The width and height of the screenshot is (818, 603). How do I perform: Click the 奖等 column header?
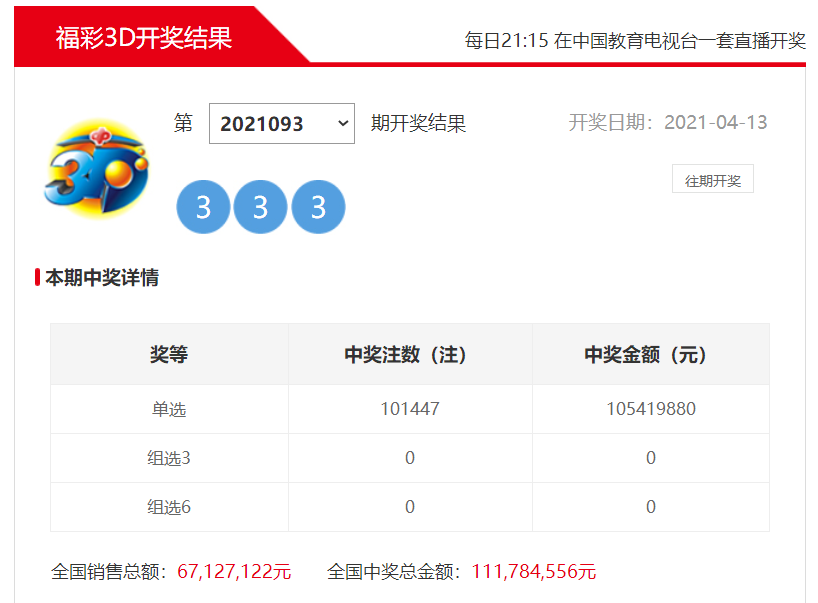[x=169, y=355]
